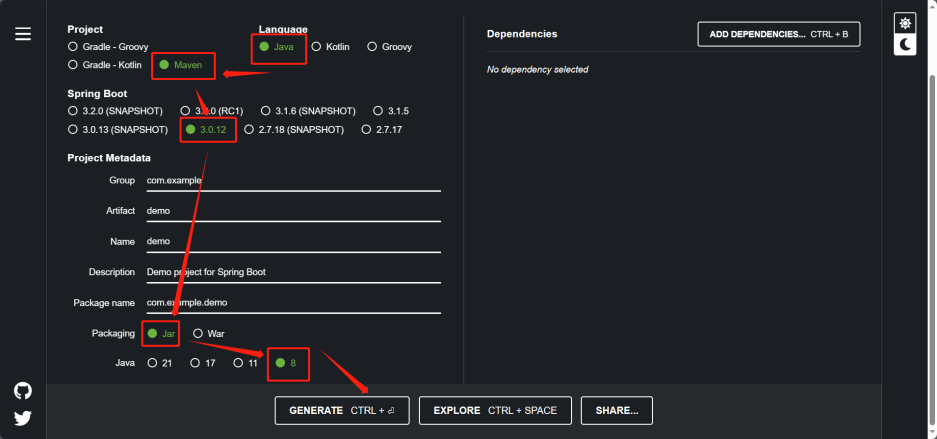Select War packaging
937x439 pixels.
209,333
